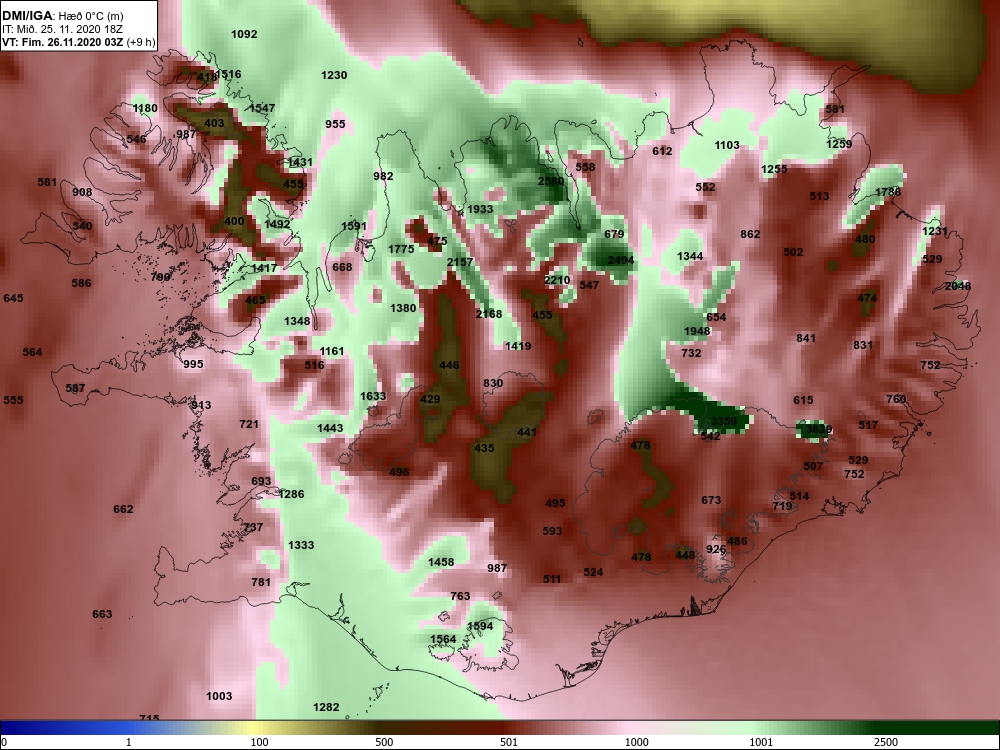Click the map value 830
This screenshot has height=750, width=1000.
(x=493, y=383)
